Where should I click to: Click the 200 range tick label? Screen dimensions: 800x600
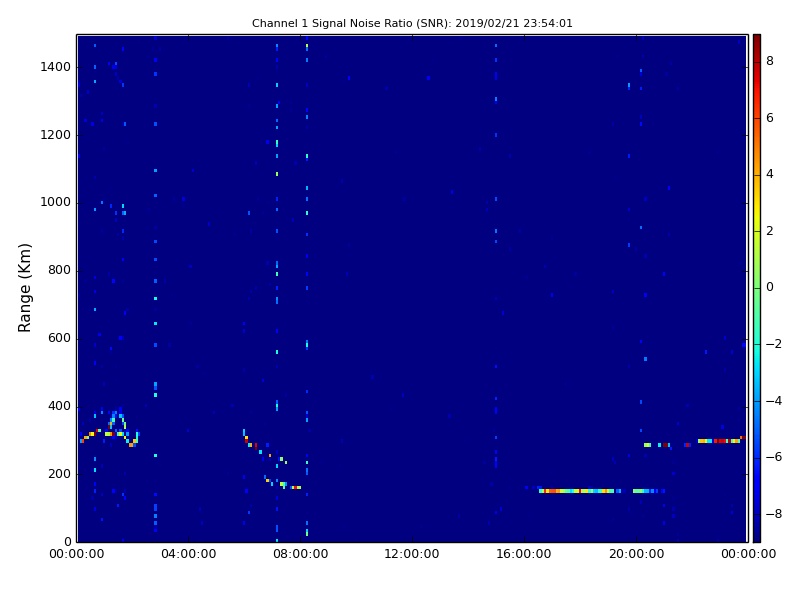click(59, 473)
